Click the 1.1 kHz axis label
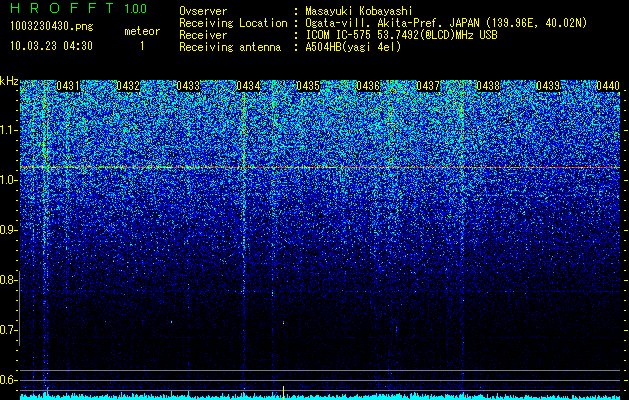 pyautogui.click(x=9, y=130)
